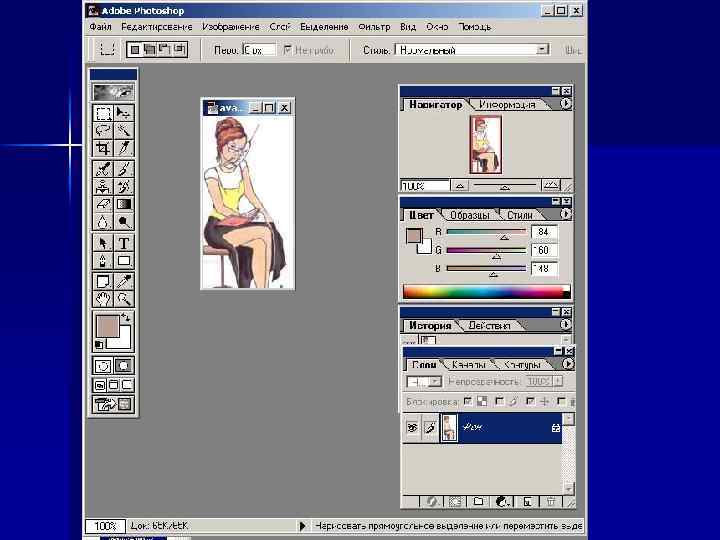The image size is (720, 540).
Task: Open the History panel flyout menu
Action: coord(566,325)
